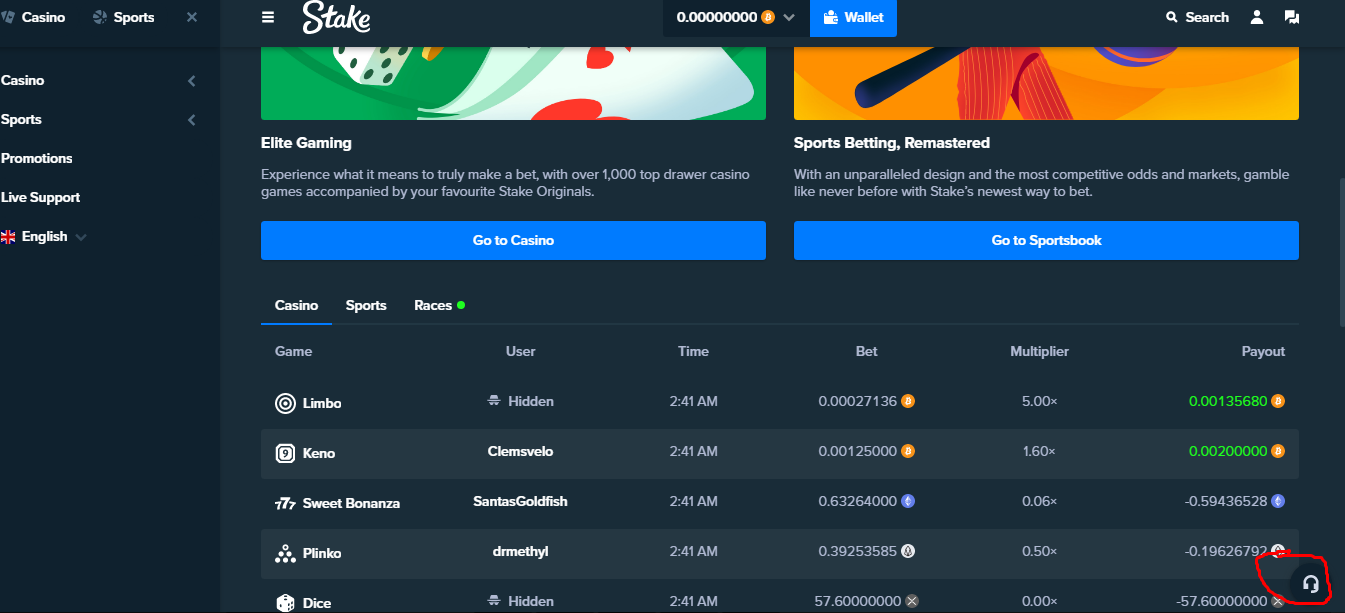The image size is (1345, 613).
Task: Close the sidebar with X icon
Action: [192, 17]
